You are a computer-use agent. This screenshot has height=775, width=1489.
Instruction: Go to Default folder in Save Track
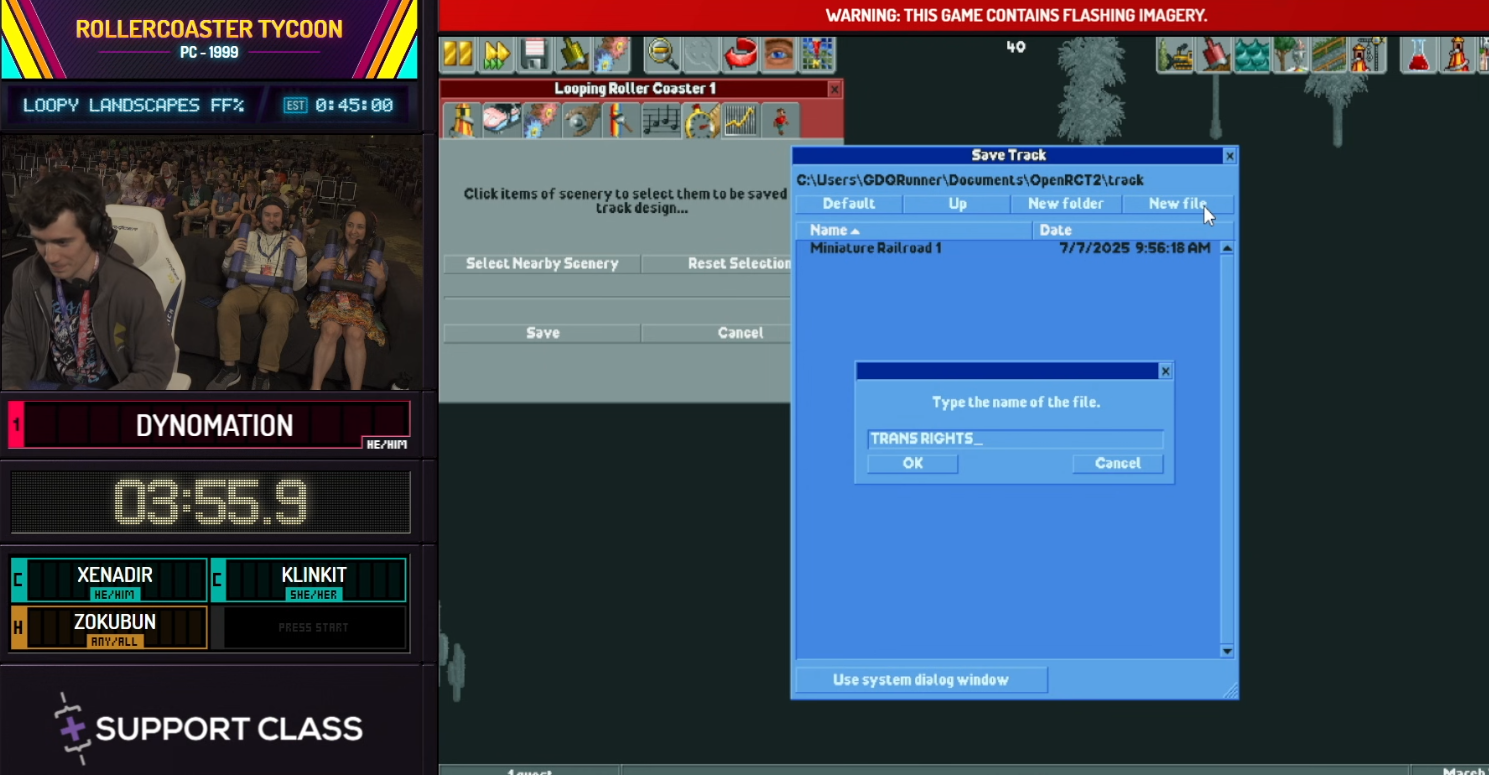click(849, 204)
